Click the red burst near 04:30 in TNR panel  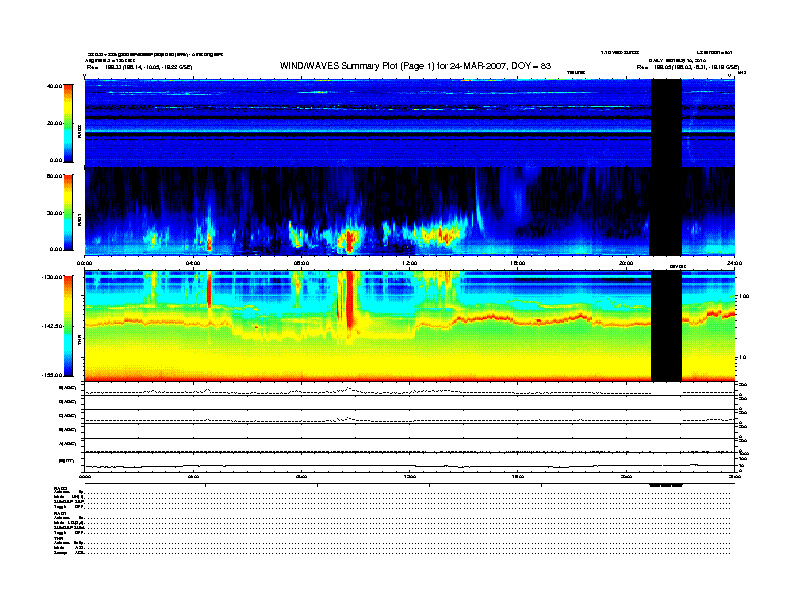(209, 289)
